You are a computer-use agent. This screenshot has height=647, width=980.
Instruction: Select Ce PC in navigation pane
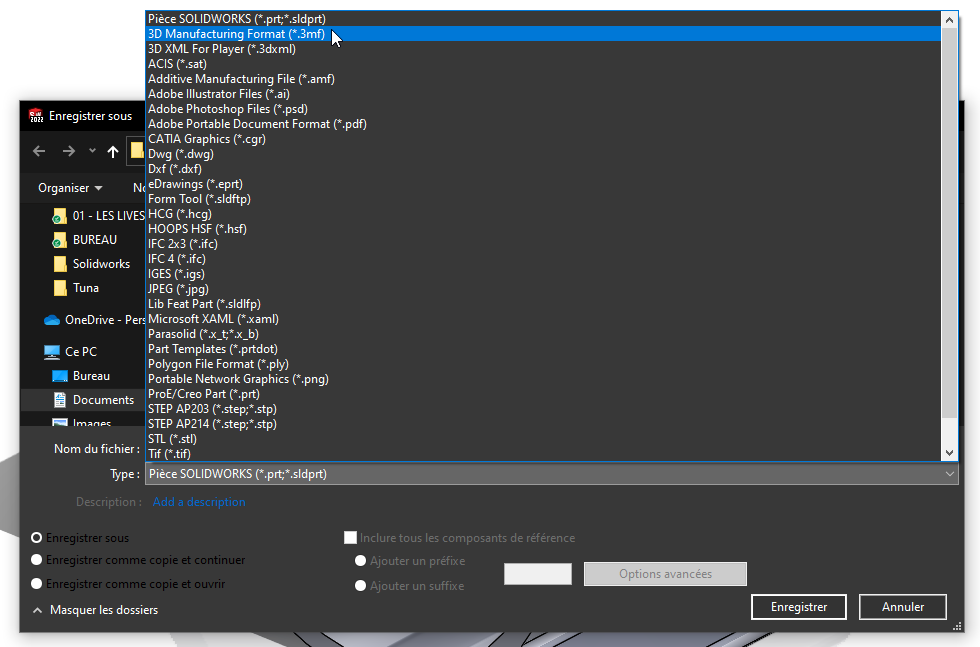71,352
